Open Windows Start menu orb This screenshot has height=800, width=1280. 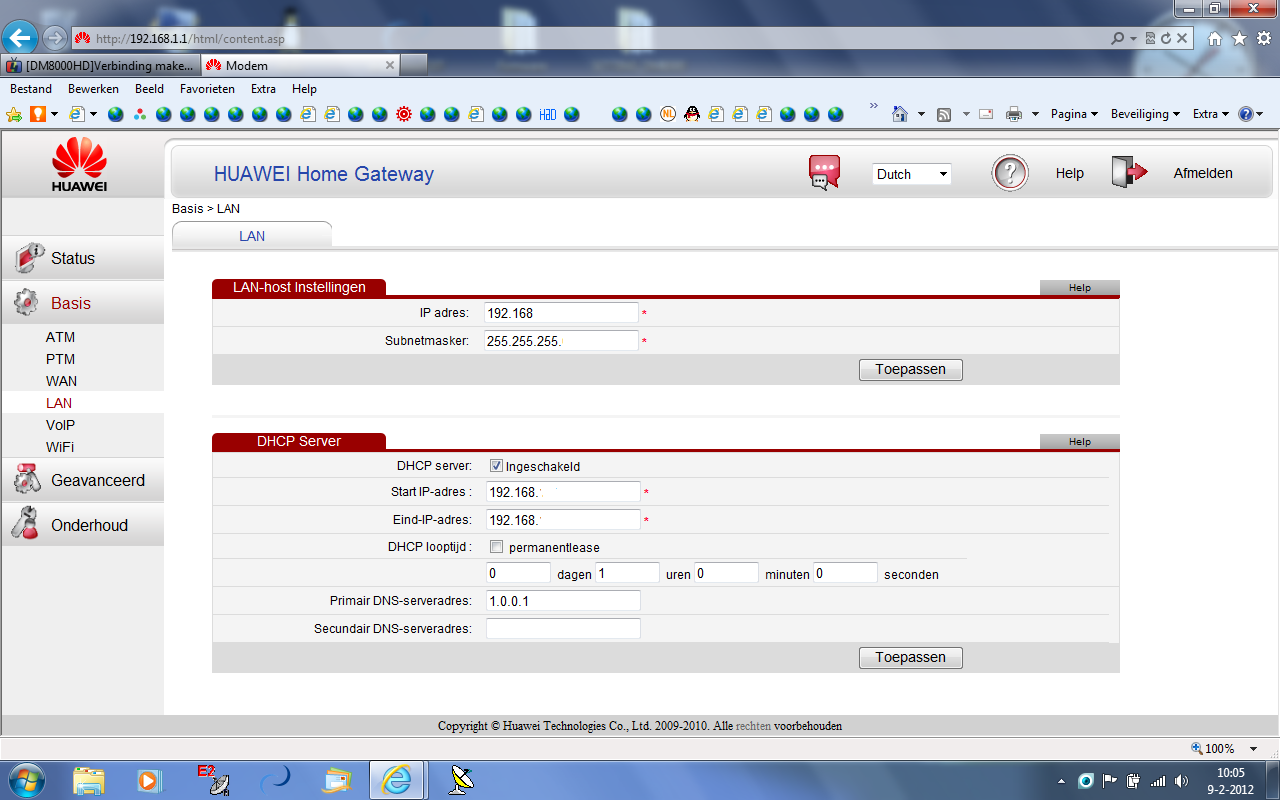pos(25,779)
